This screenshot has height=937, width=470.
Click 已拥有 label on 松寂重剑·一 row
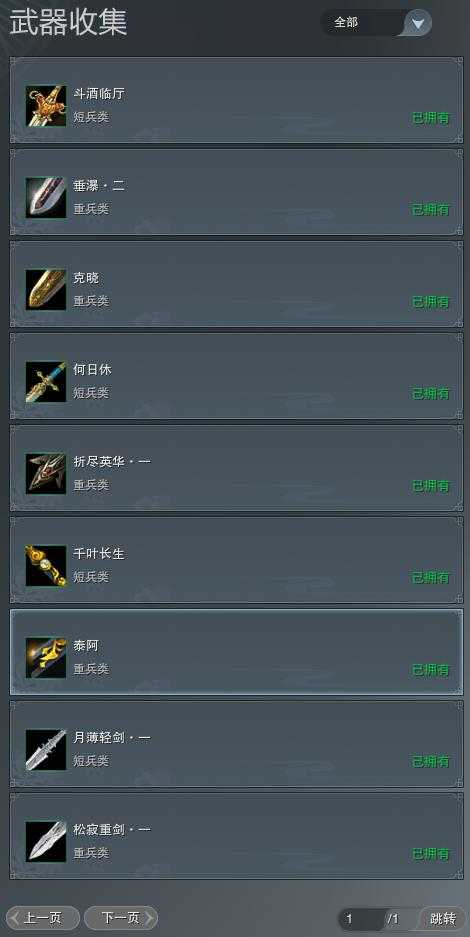click(x=431, y=854)
